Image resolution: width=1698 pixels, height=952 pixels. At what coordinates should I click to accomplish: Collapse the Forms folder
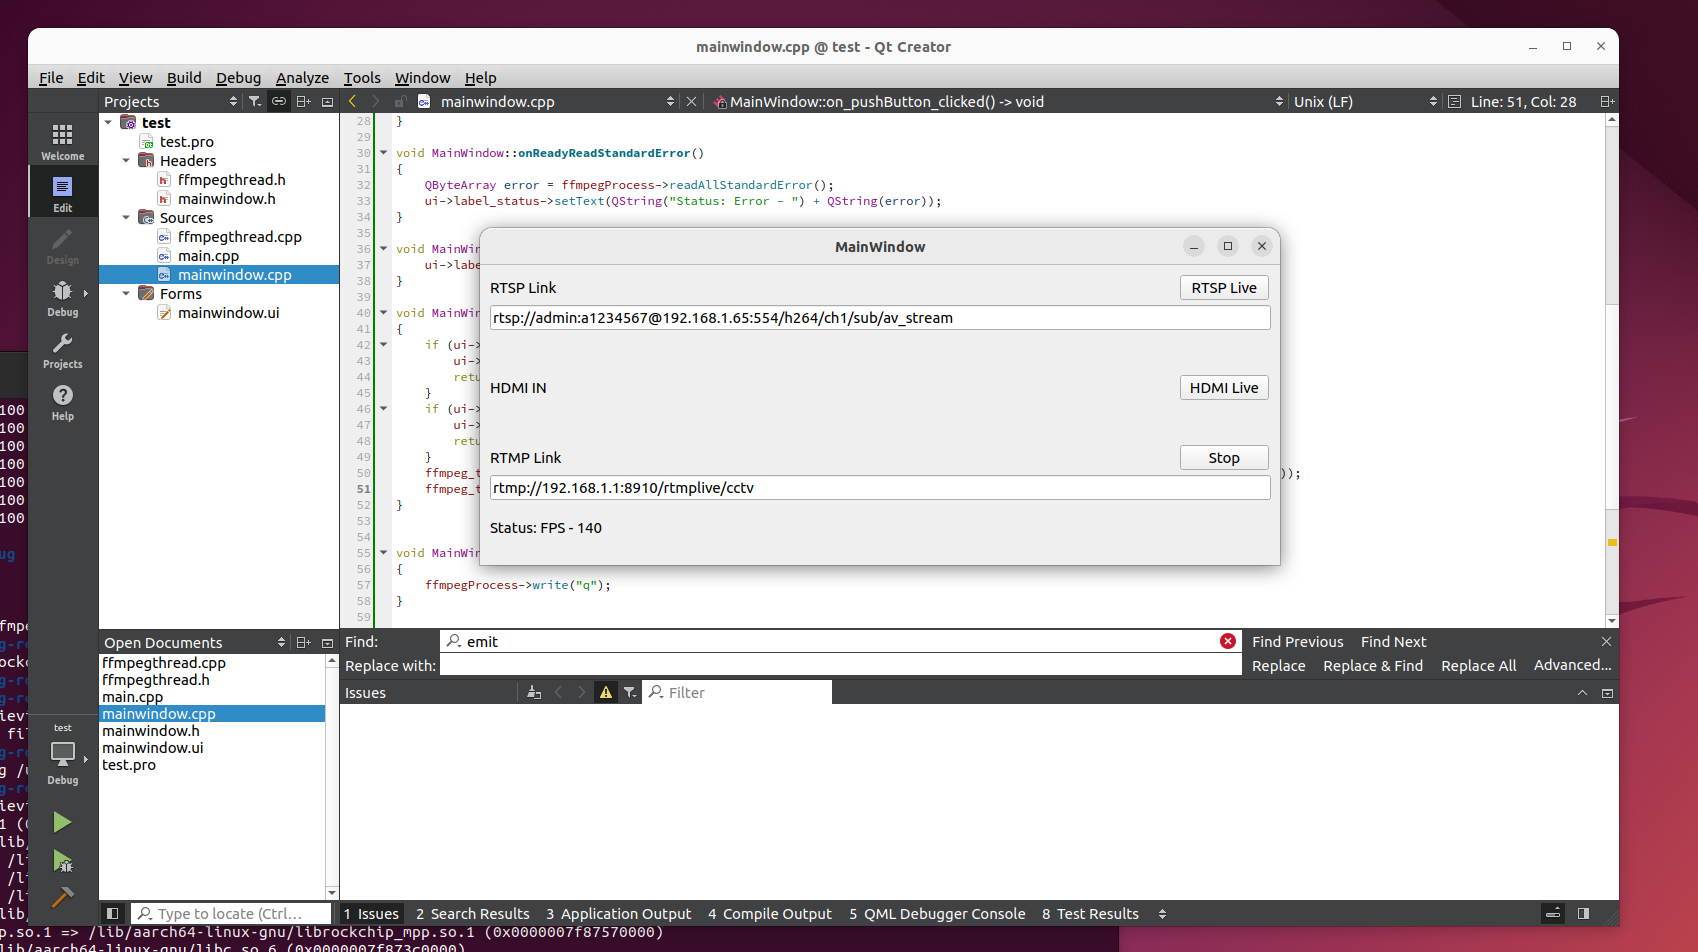tap(126, 293)
